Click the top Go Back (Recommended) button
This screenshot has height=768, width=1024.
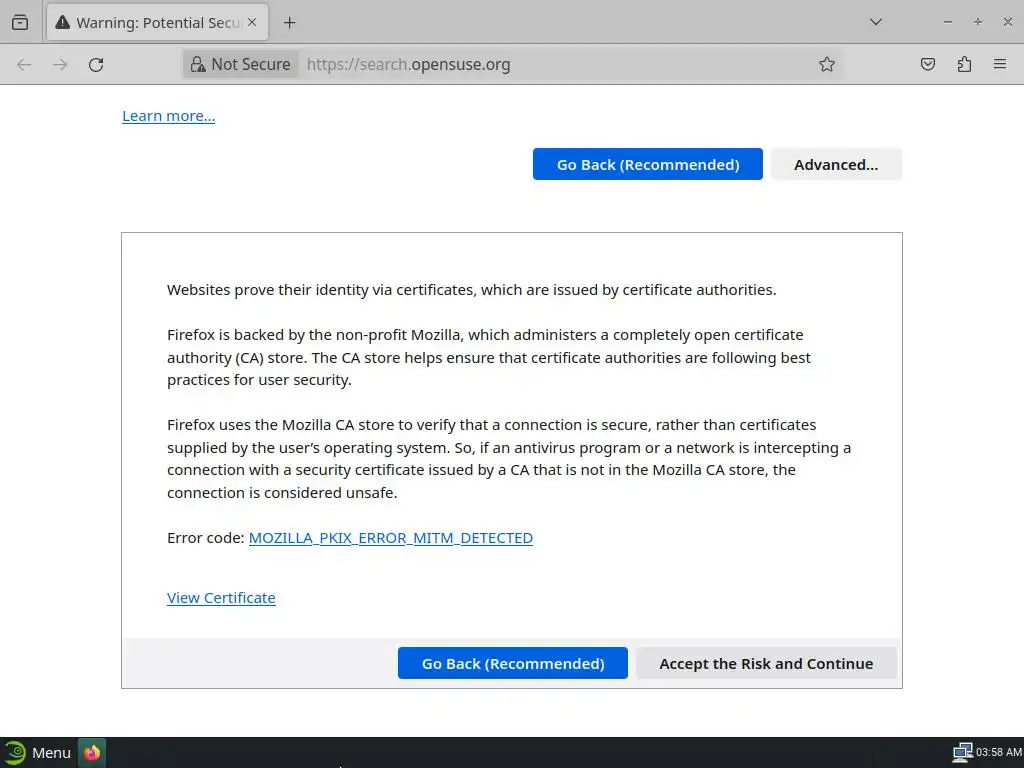[x=648, y=165]
